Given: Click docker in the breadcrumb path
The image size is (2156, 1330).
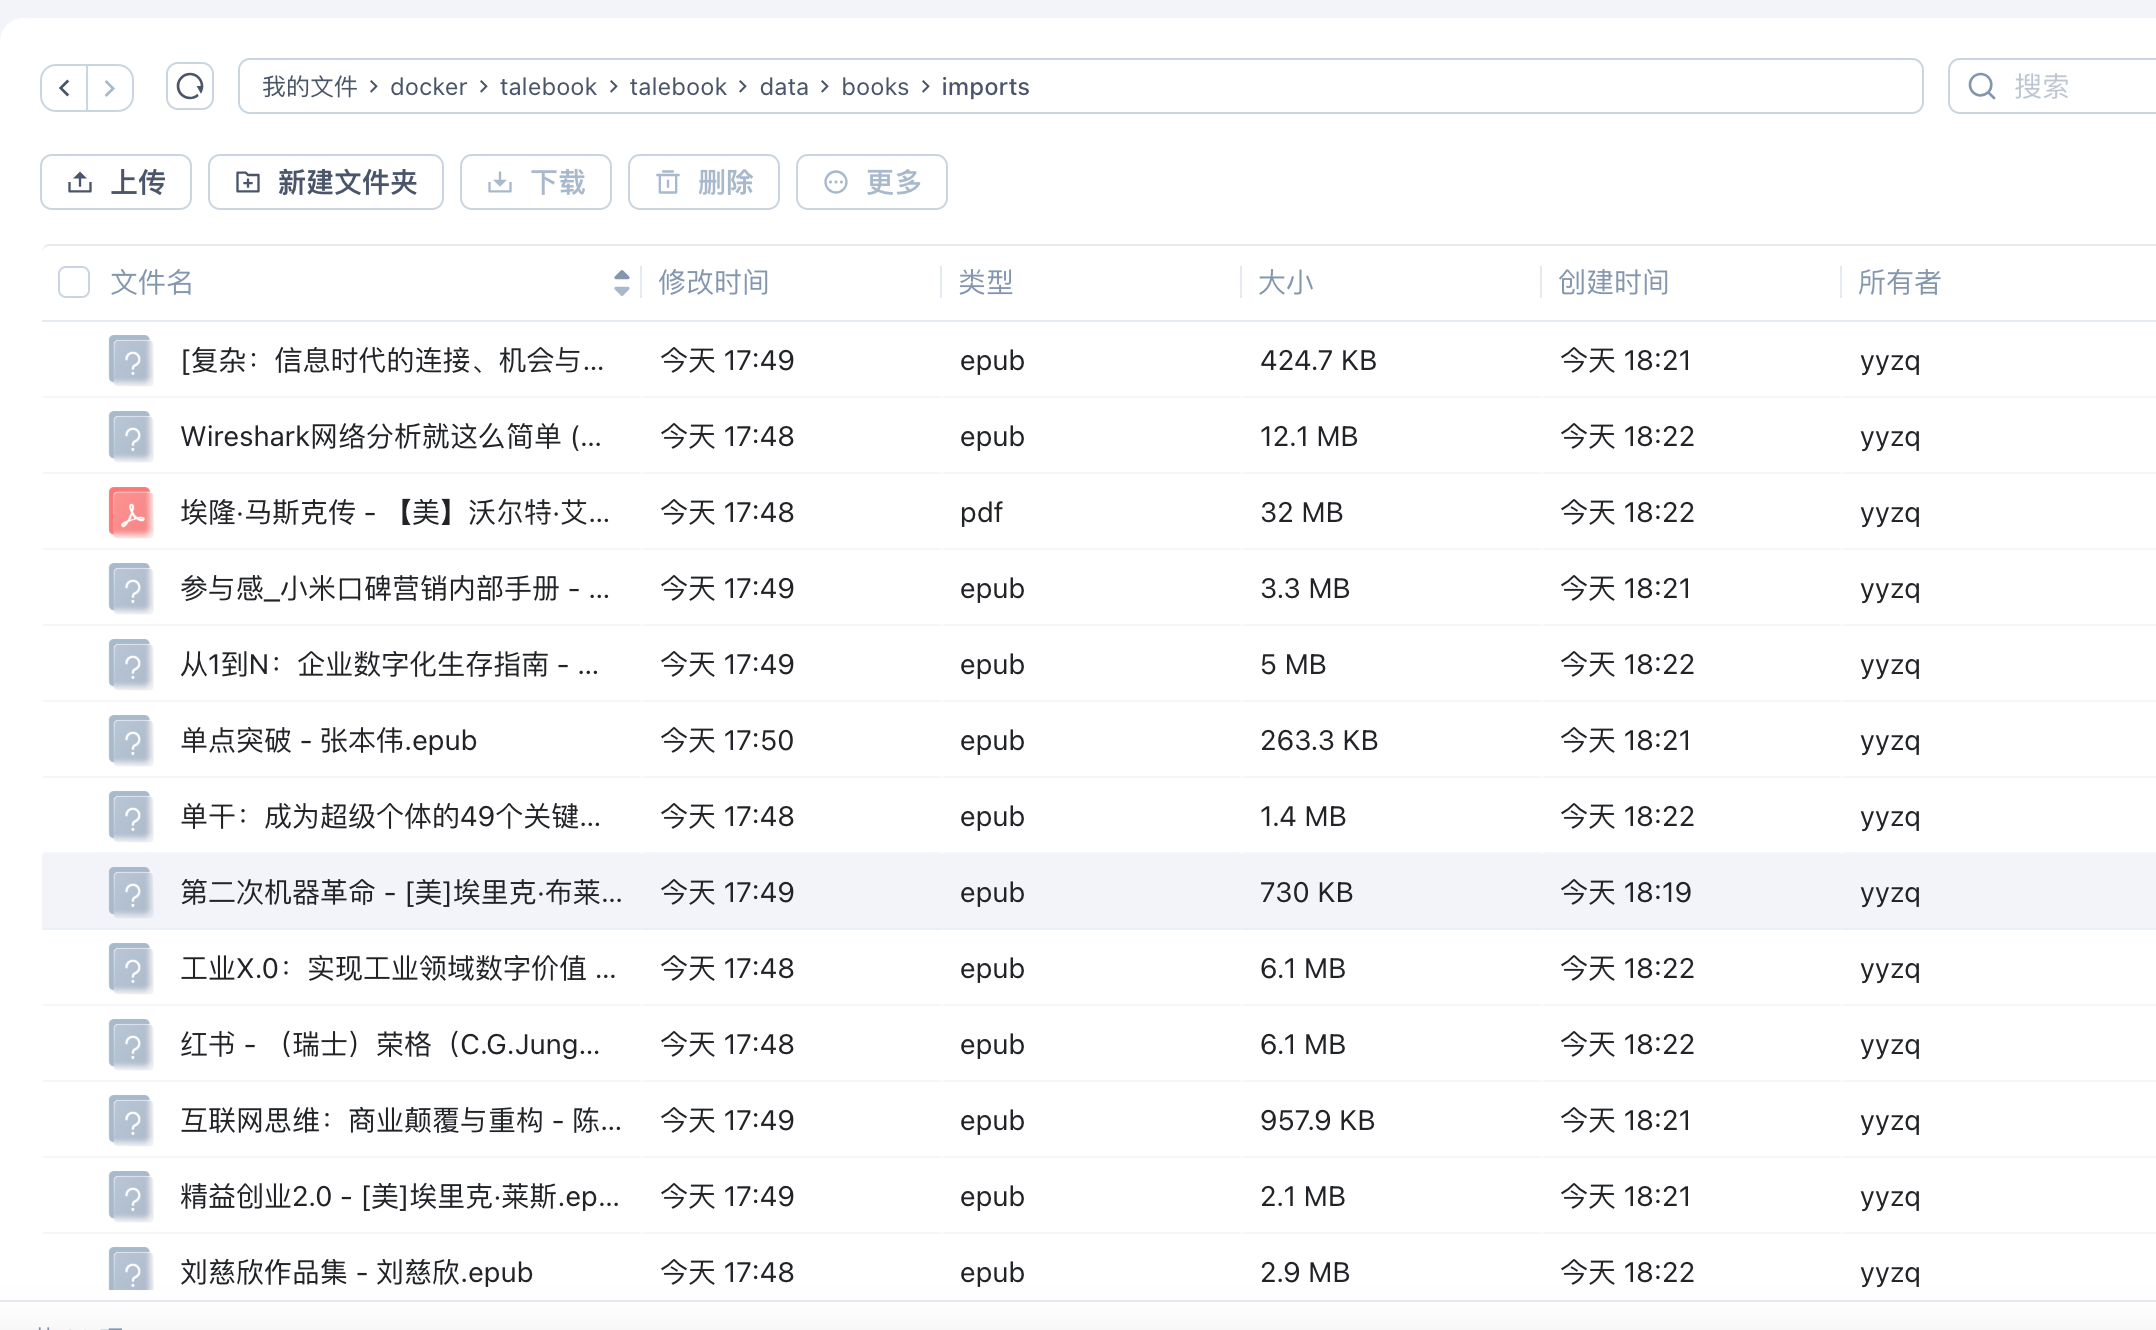Looking at the screenshot, I should (429, 87).
